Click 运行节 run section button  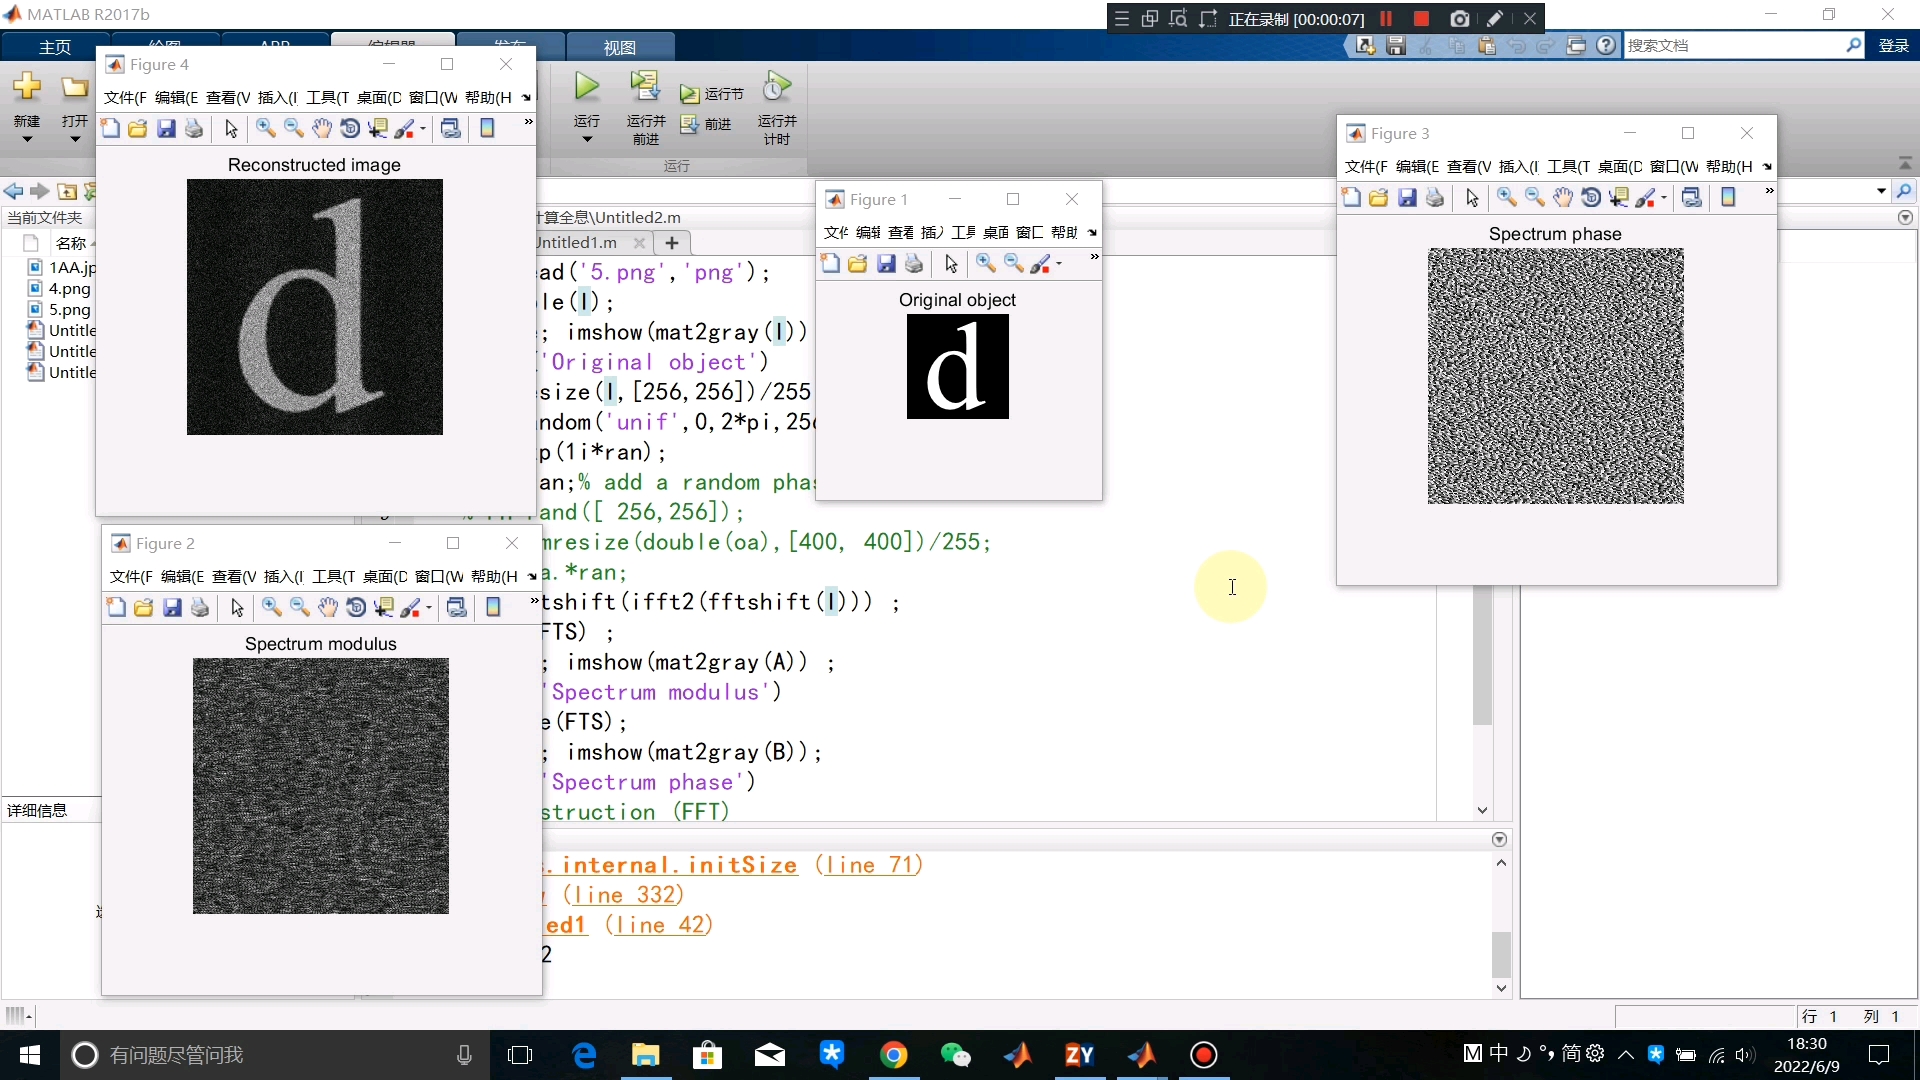[x=712, y=93]
